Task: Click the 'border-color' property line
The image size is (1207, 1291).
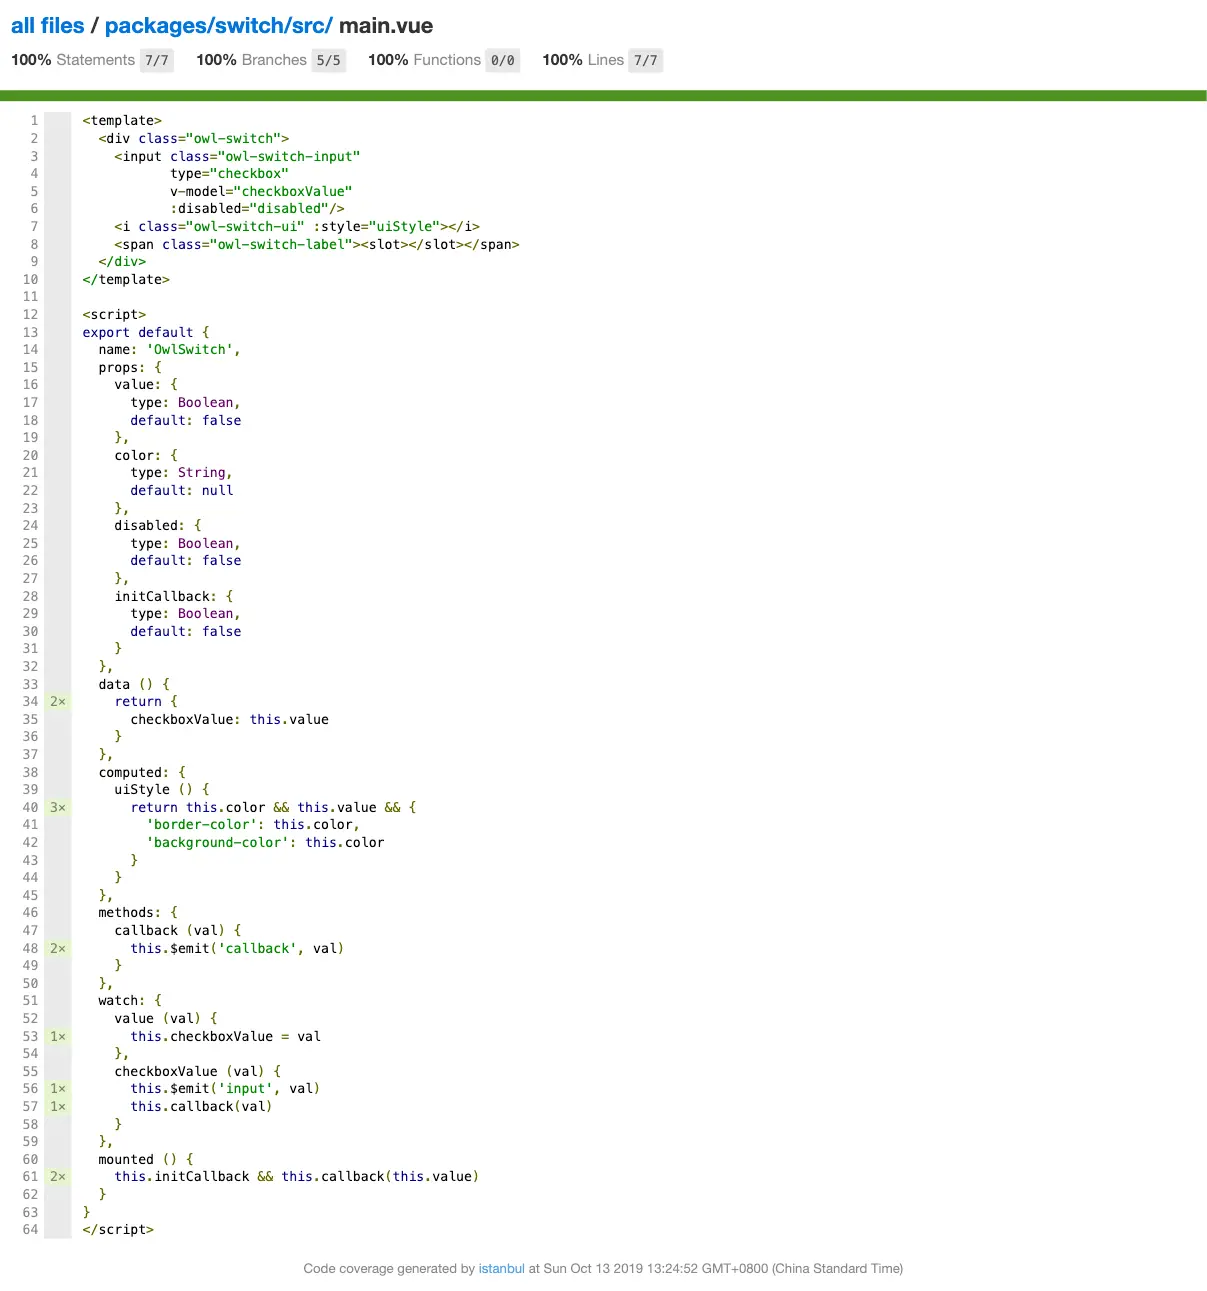Action: 253,824
